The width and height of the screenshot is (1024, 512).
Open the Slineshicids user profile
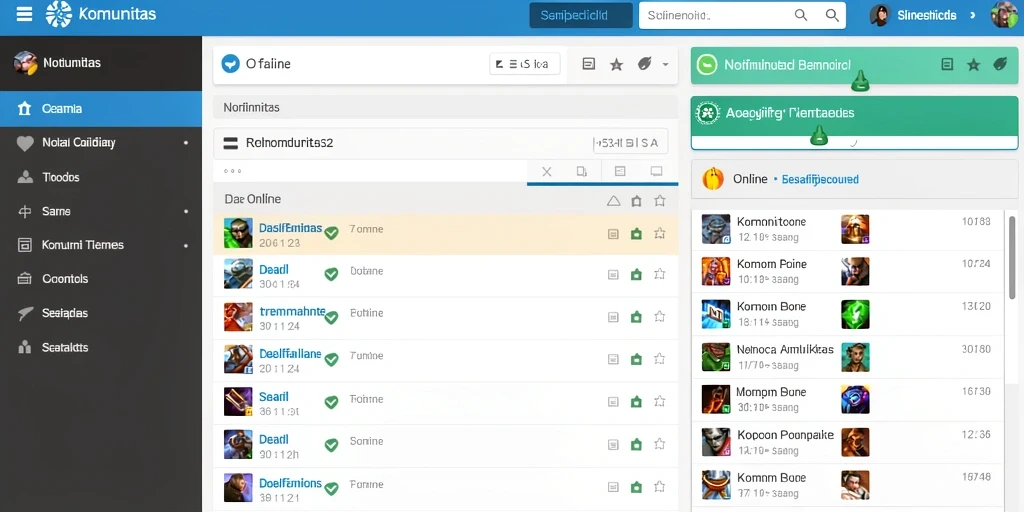[927, 15]
